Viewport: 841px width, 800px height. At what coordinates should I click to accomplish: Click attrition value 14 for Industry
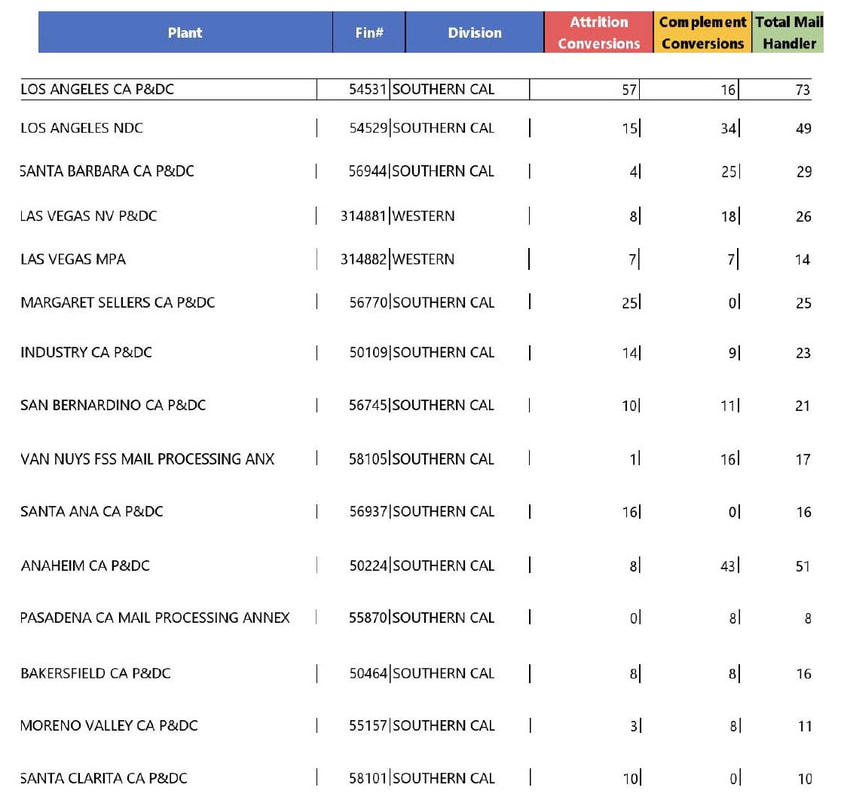[630, 353]
